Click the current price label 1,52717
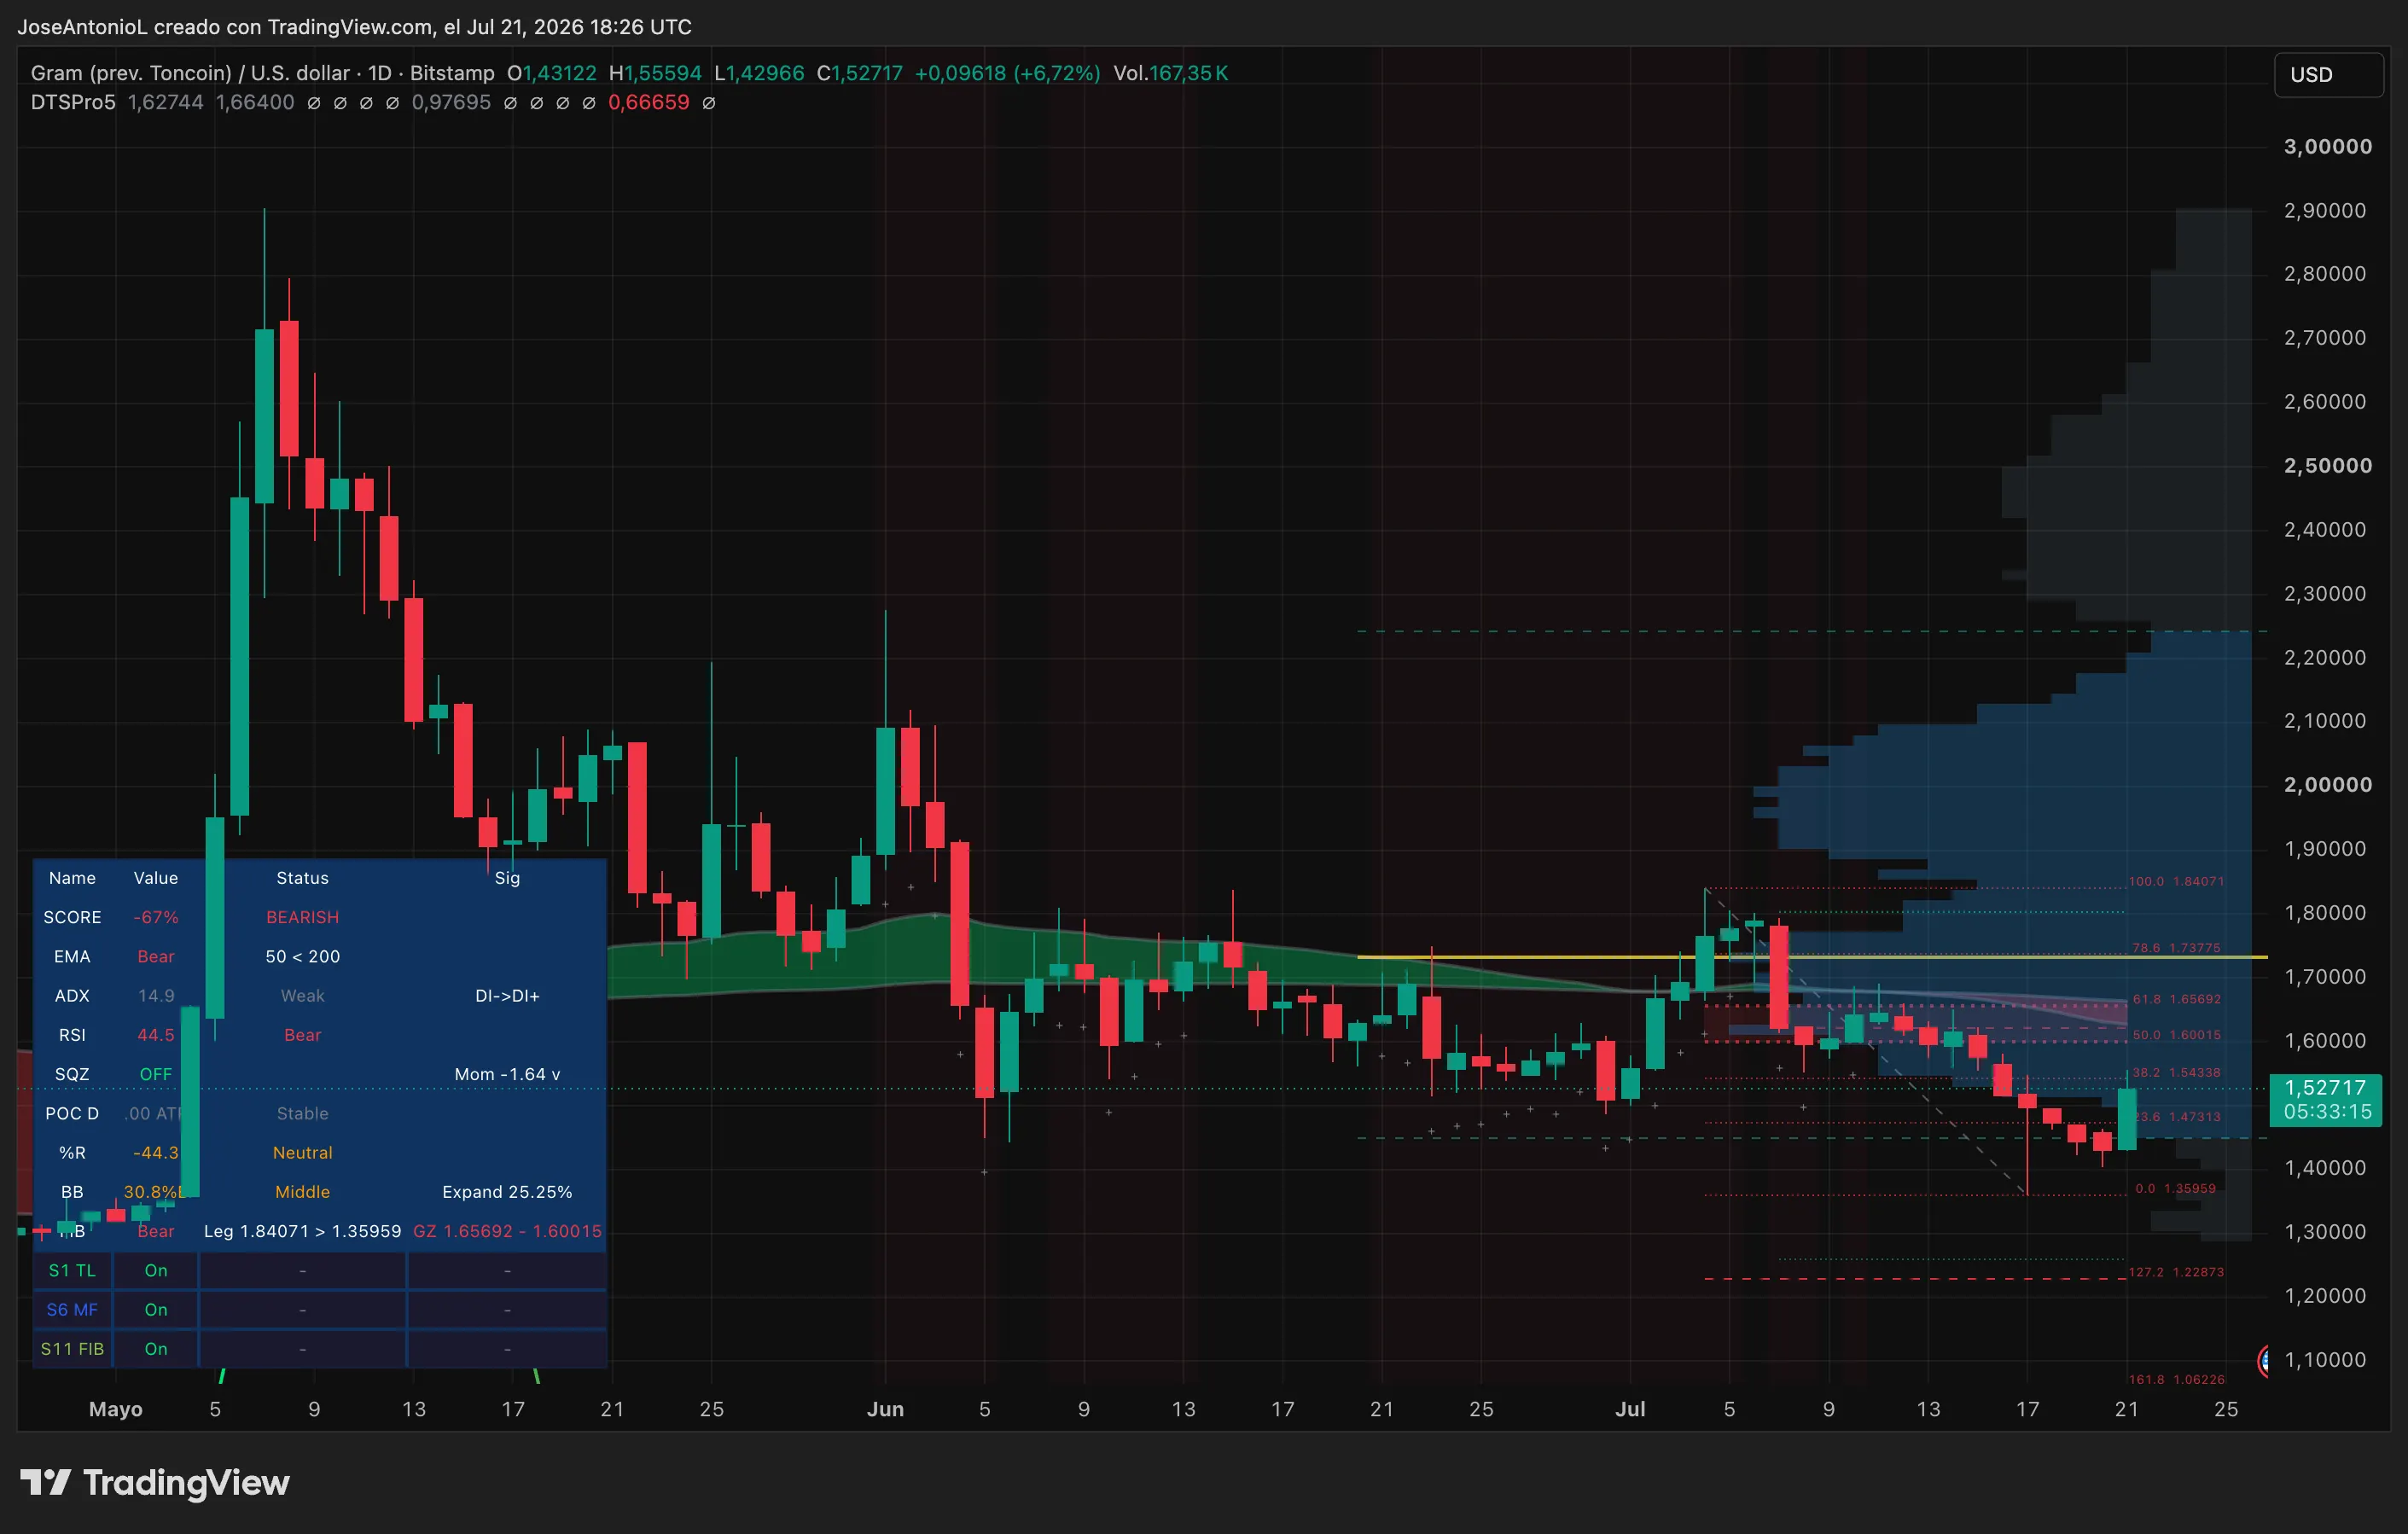 point(2325,1087)
